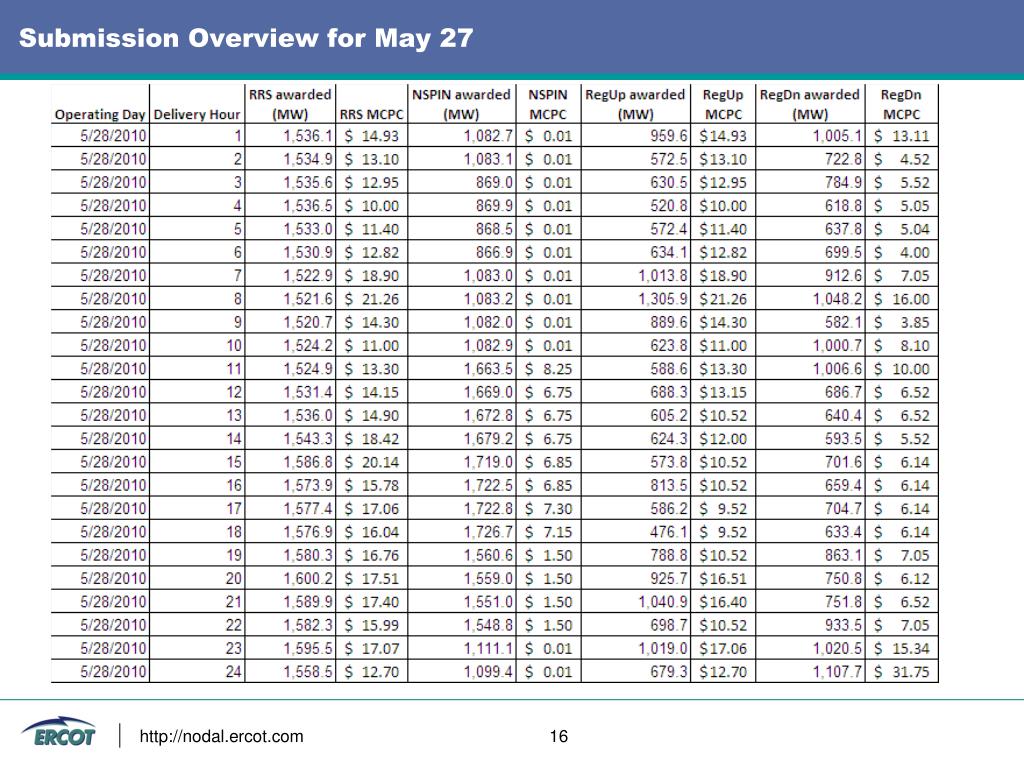Viewport: 1024px width, 768px height.
Task: Select RegUp awarded value 476.1
Action: coord(669,532)
